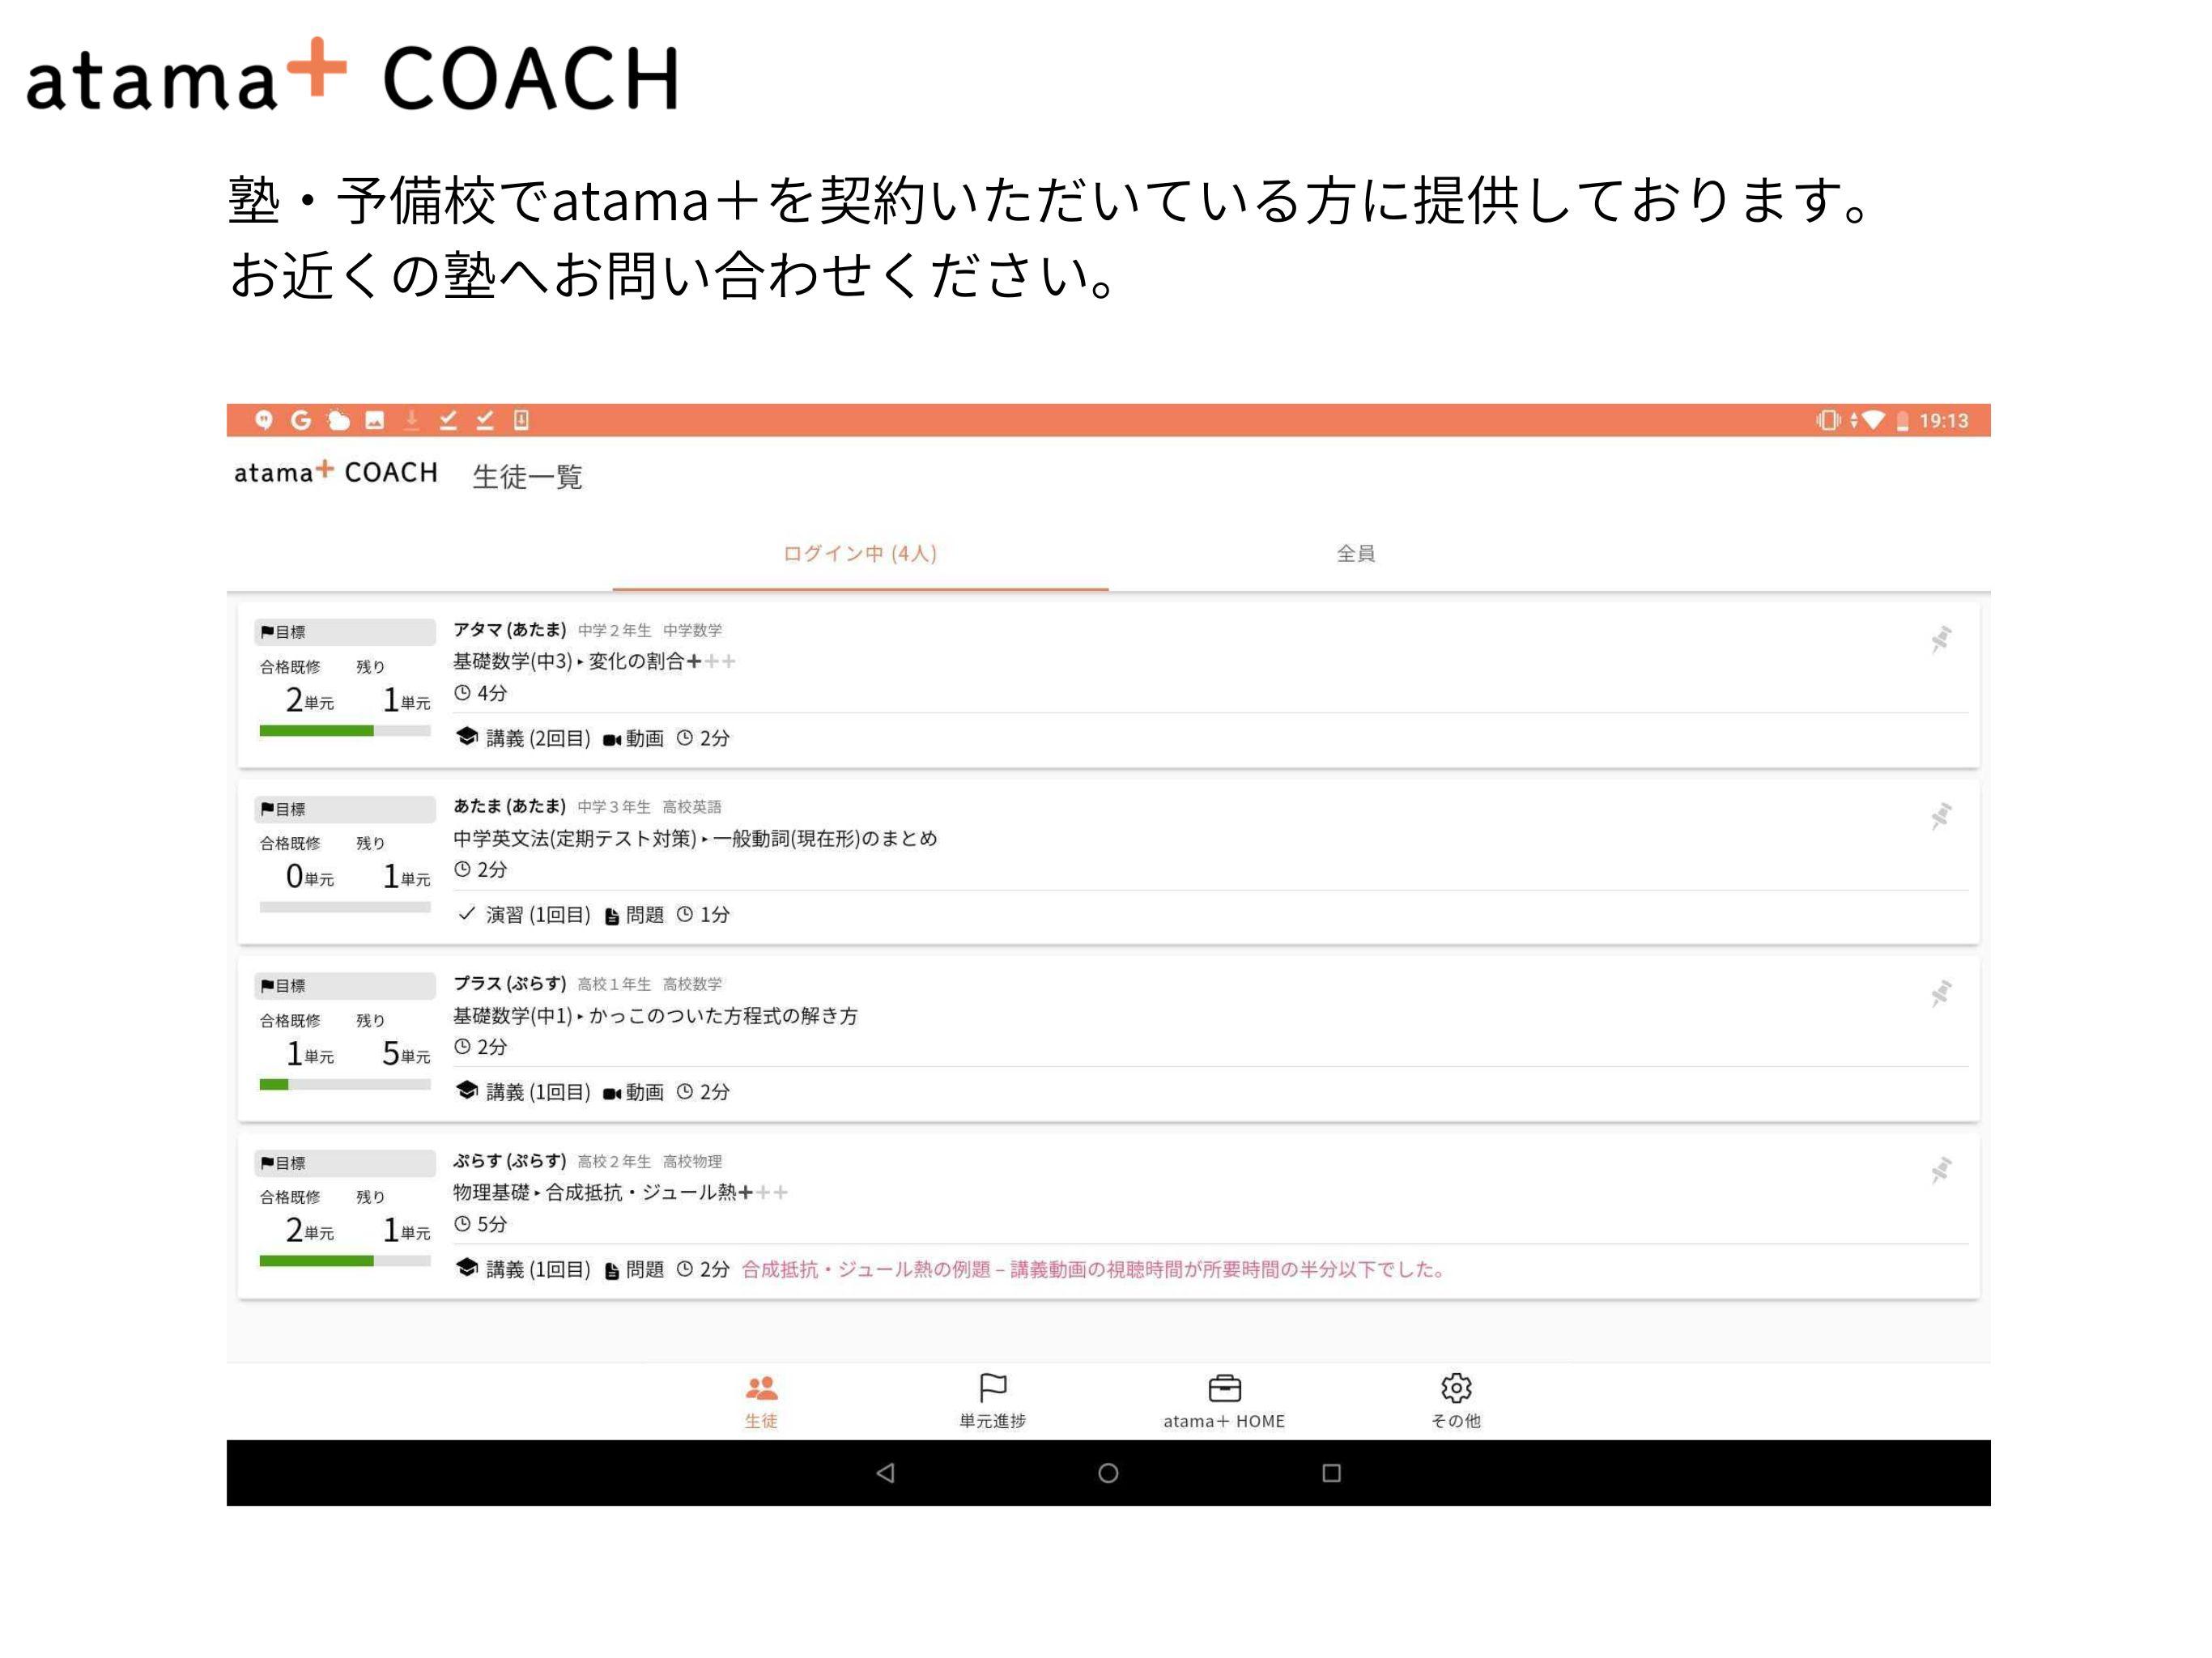Click the 高校物理 subject label
The width and height of the screenshot is (2212, 1658).
pyautogui.click(x=692, y=1161)
